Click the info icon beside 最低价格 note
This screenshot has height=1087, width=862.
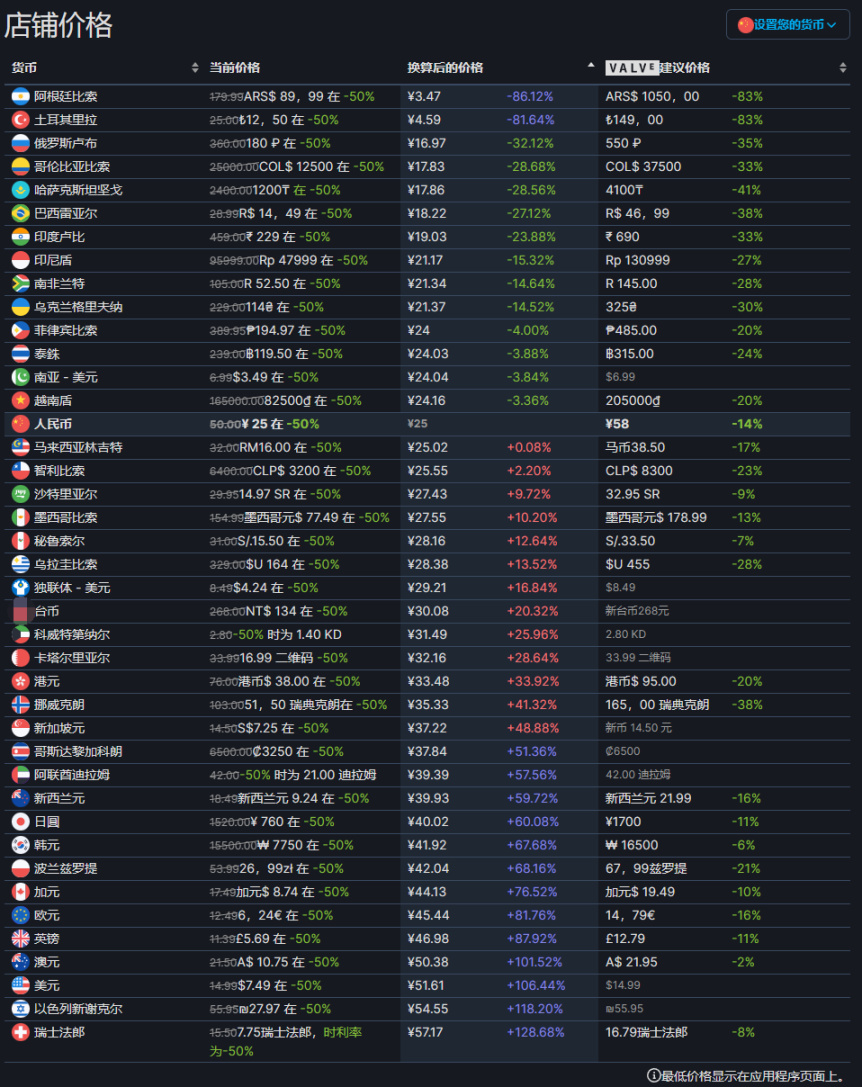pos(653,1076)
